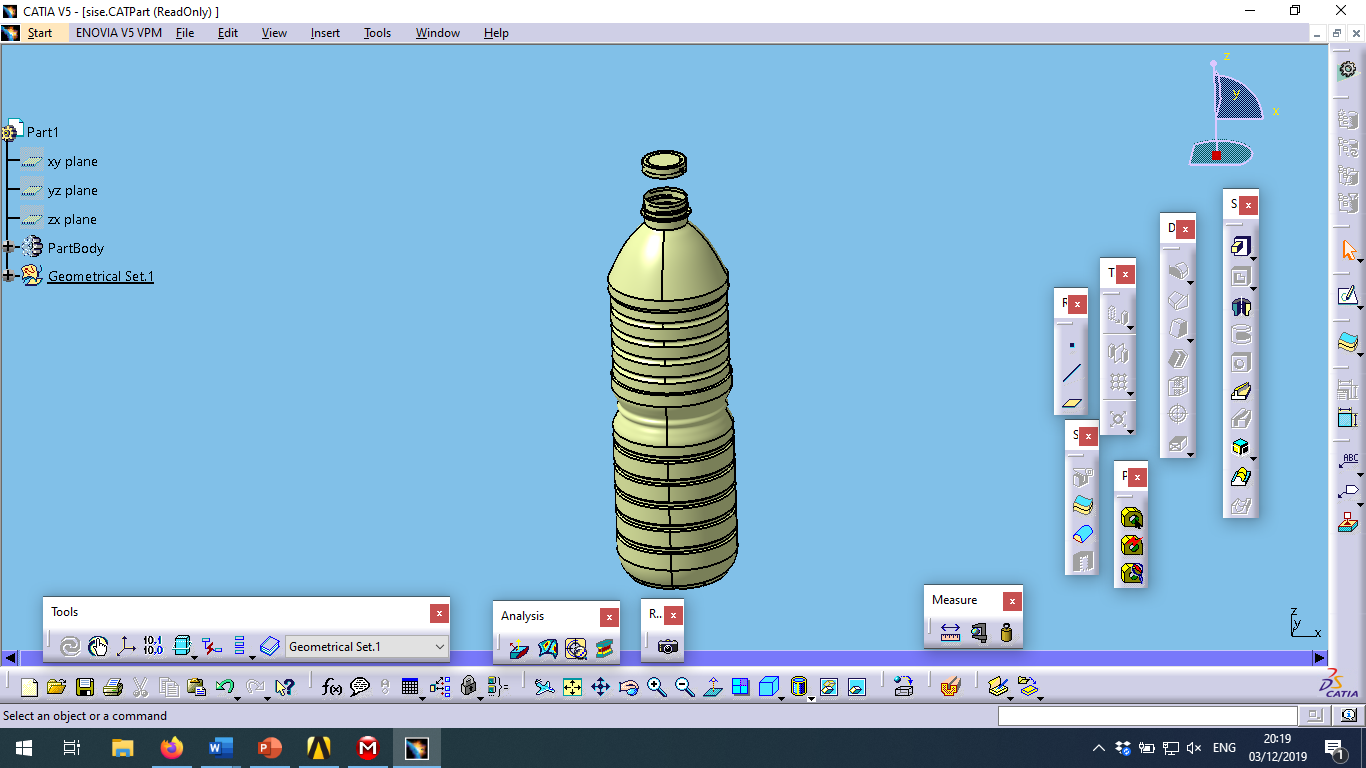Viewport: 1366px width, 768px height.
Task: Print using the printer toolbar icon
Action: point(113,687)
